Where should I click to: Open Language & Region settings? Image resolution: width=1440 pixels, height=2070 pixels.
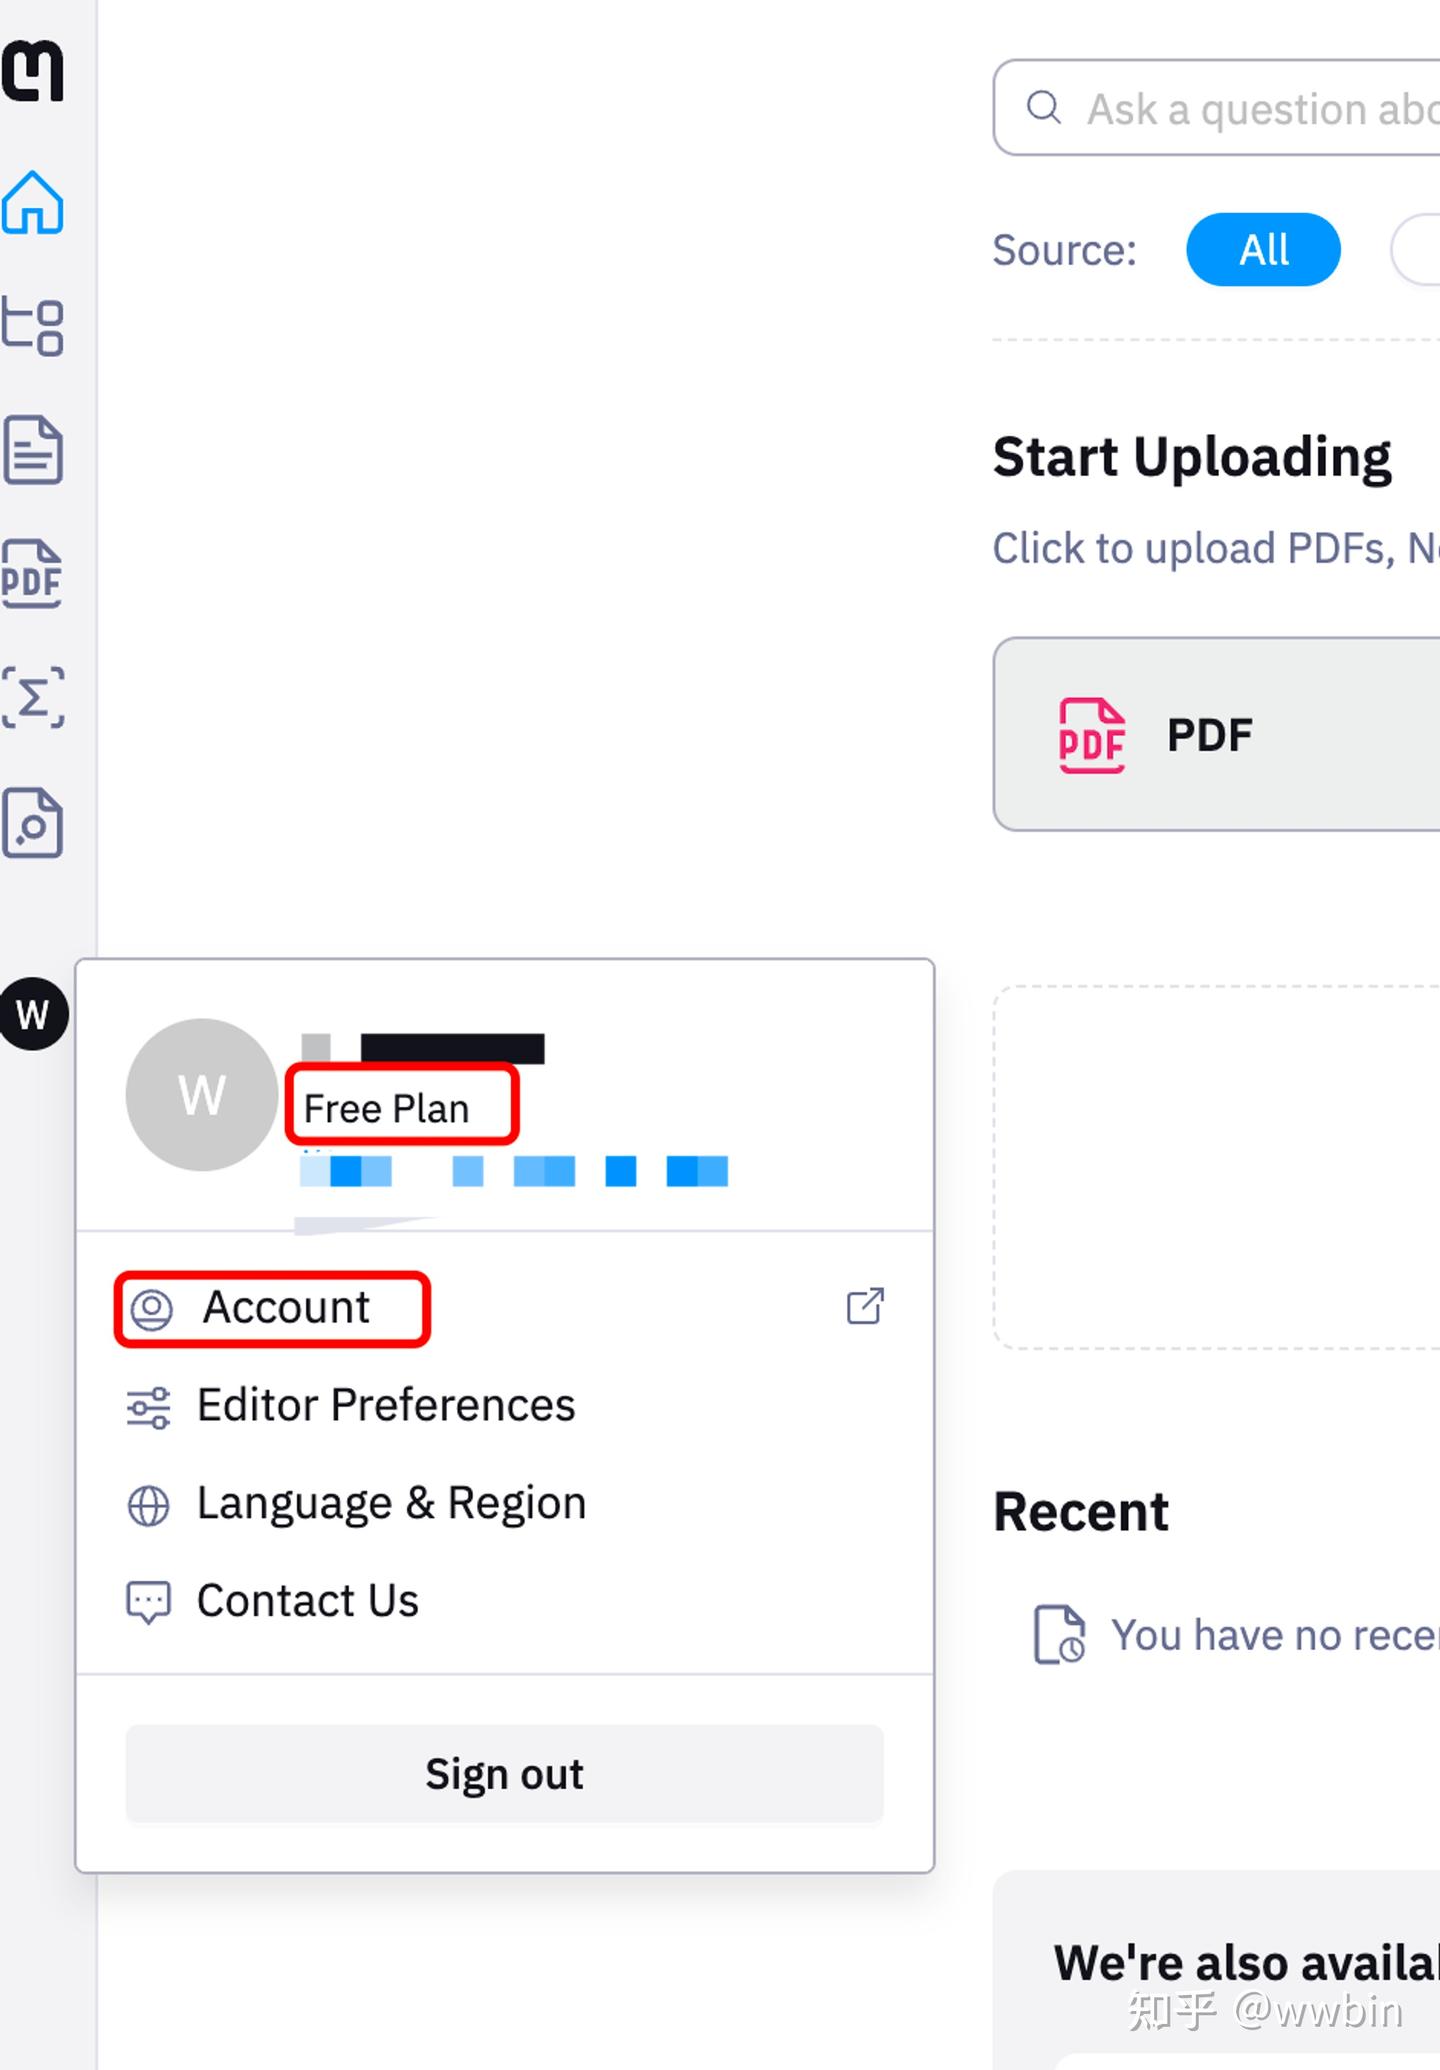point(390,1503)
